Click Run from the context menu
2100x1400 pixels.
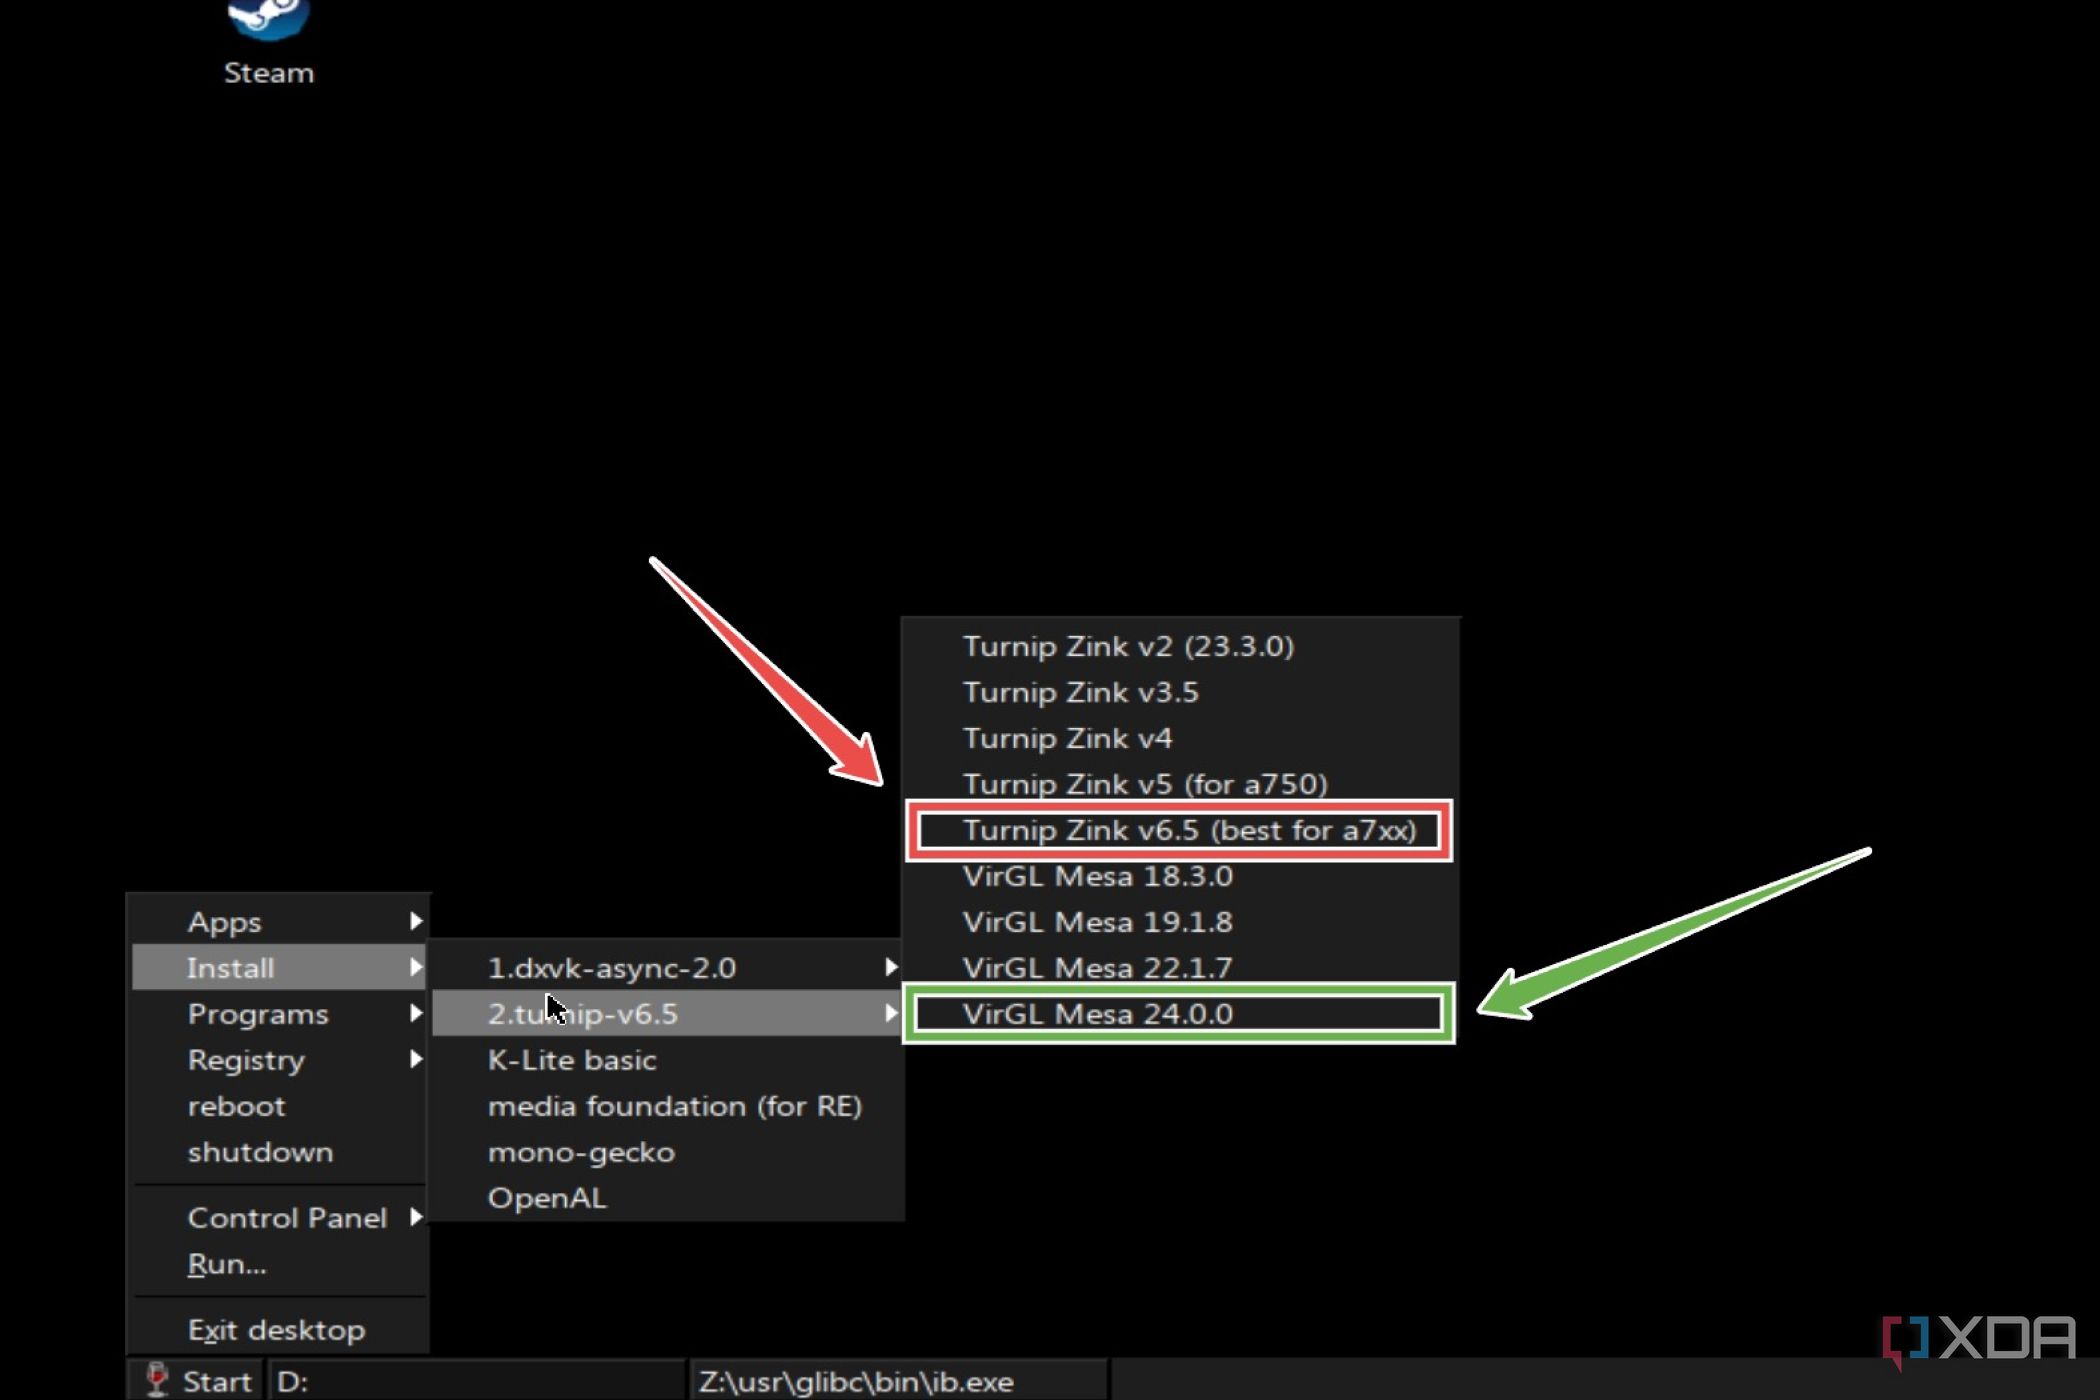227,1262
